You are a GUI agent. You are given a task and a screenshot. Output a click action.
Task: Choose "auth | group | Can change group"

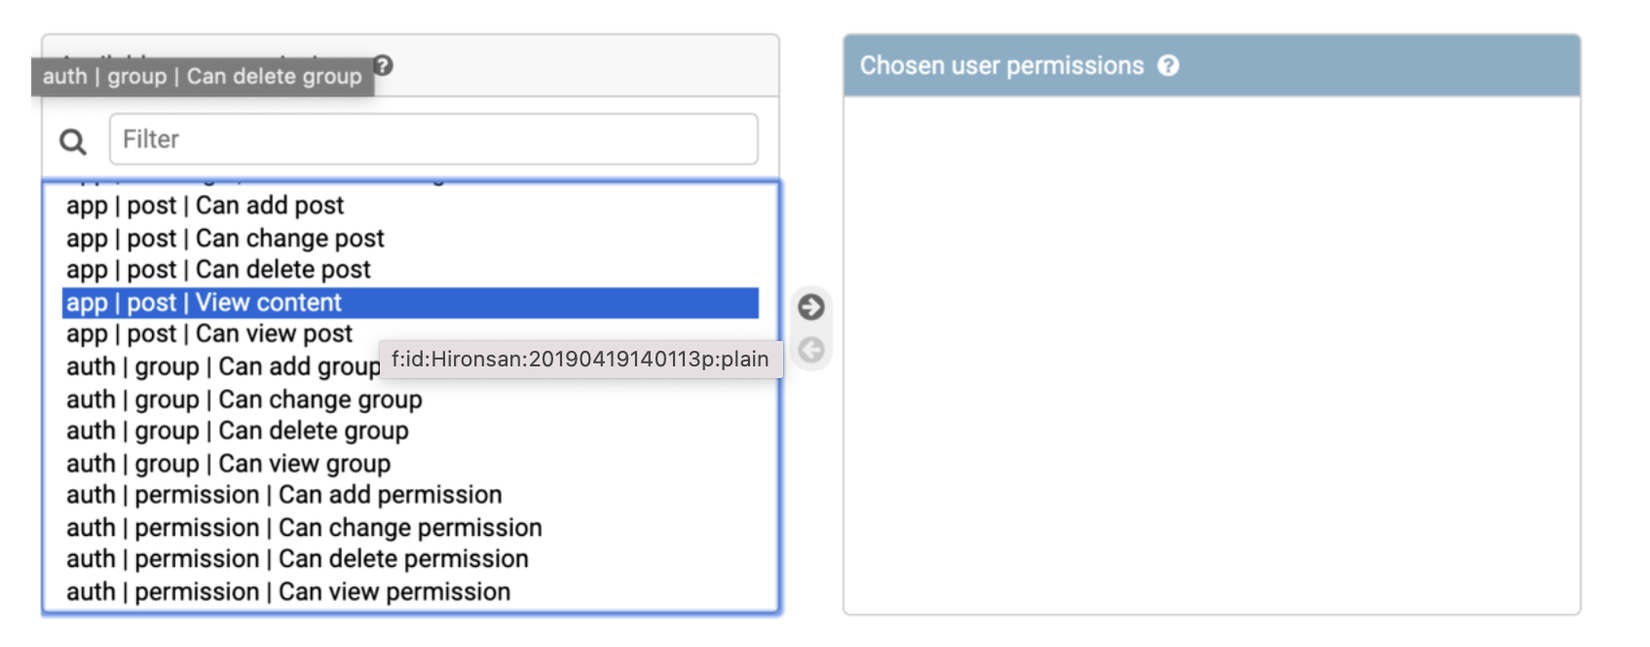(244, 400)
